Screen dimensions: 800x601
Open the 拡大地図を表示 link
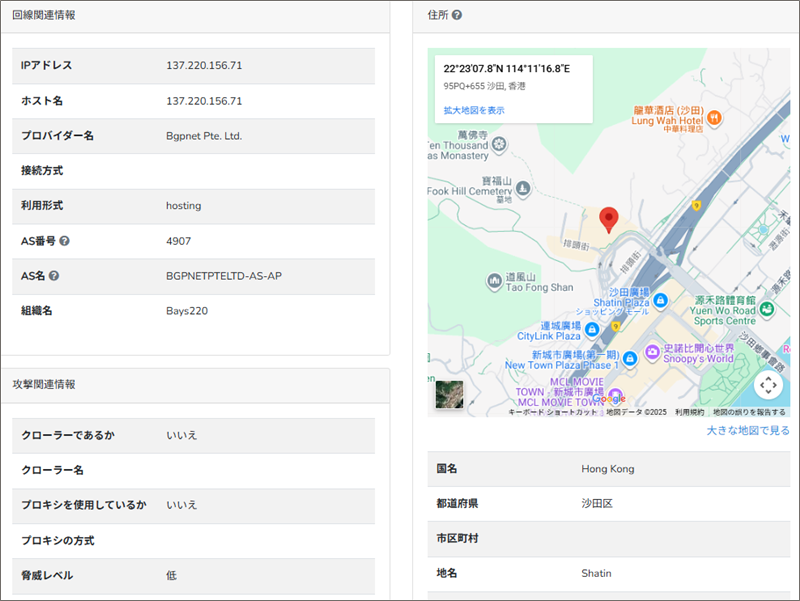click(x=474, y=110)
